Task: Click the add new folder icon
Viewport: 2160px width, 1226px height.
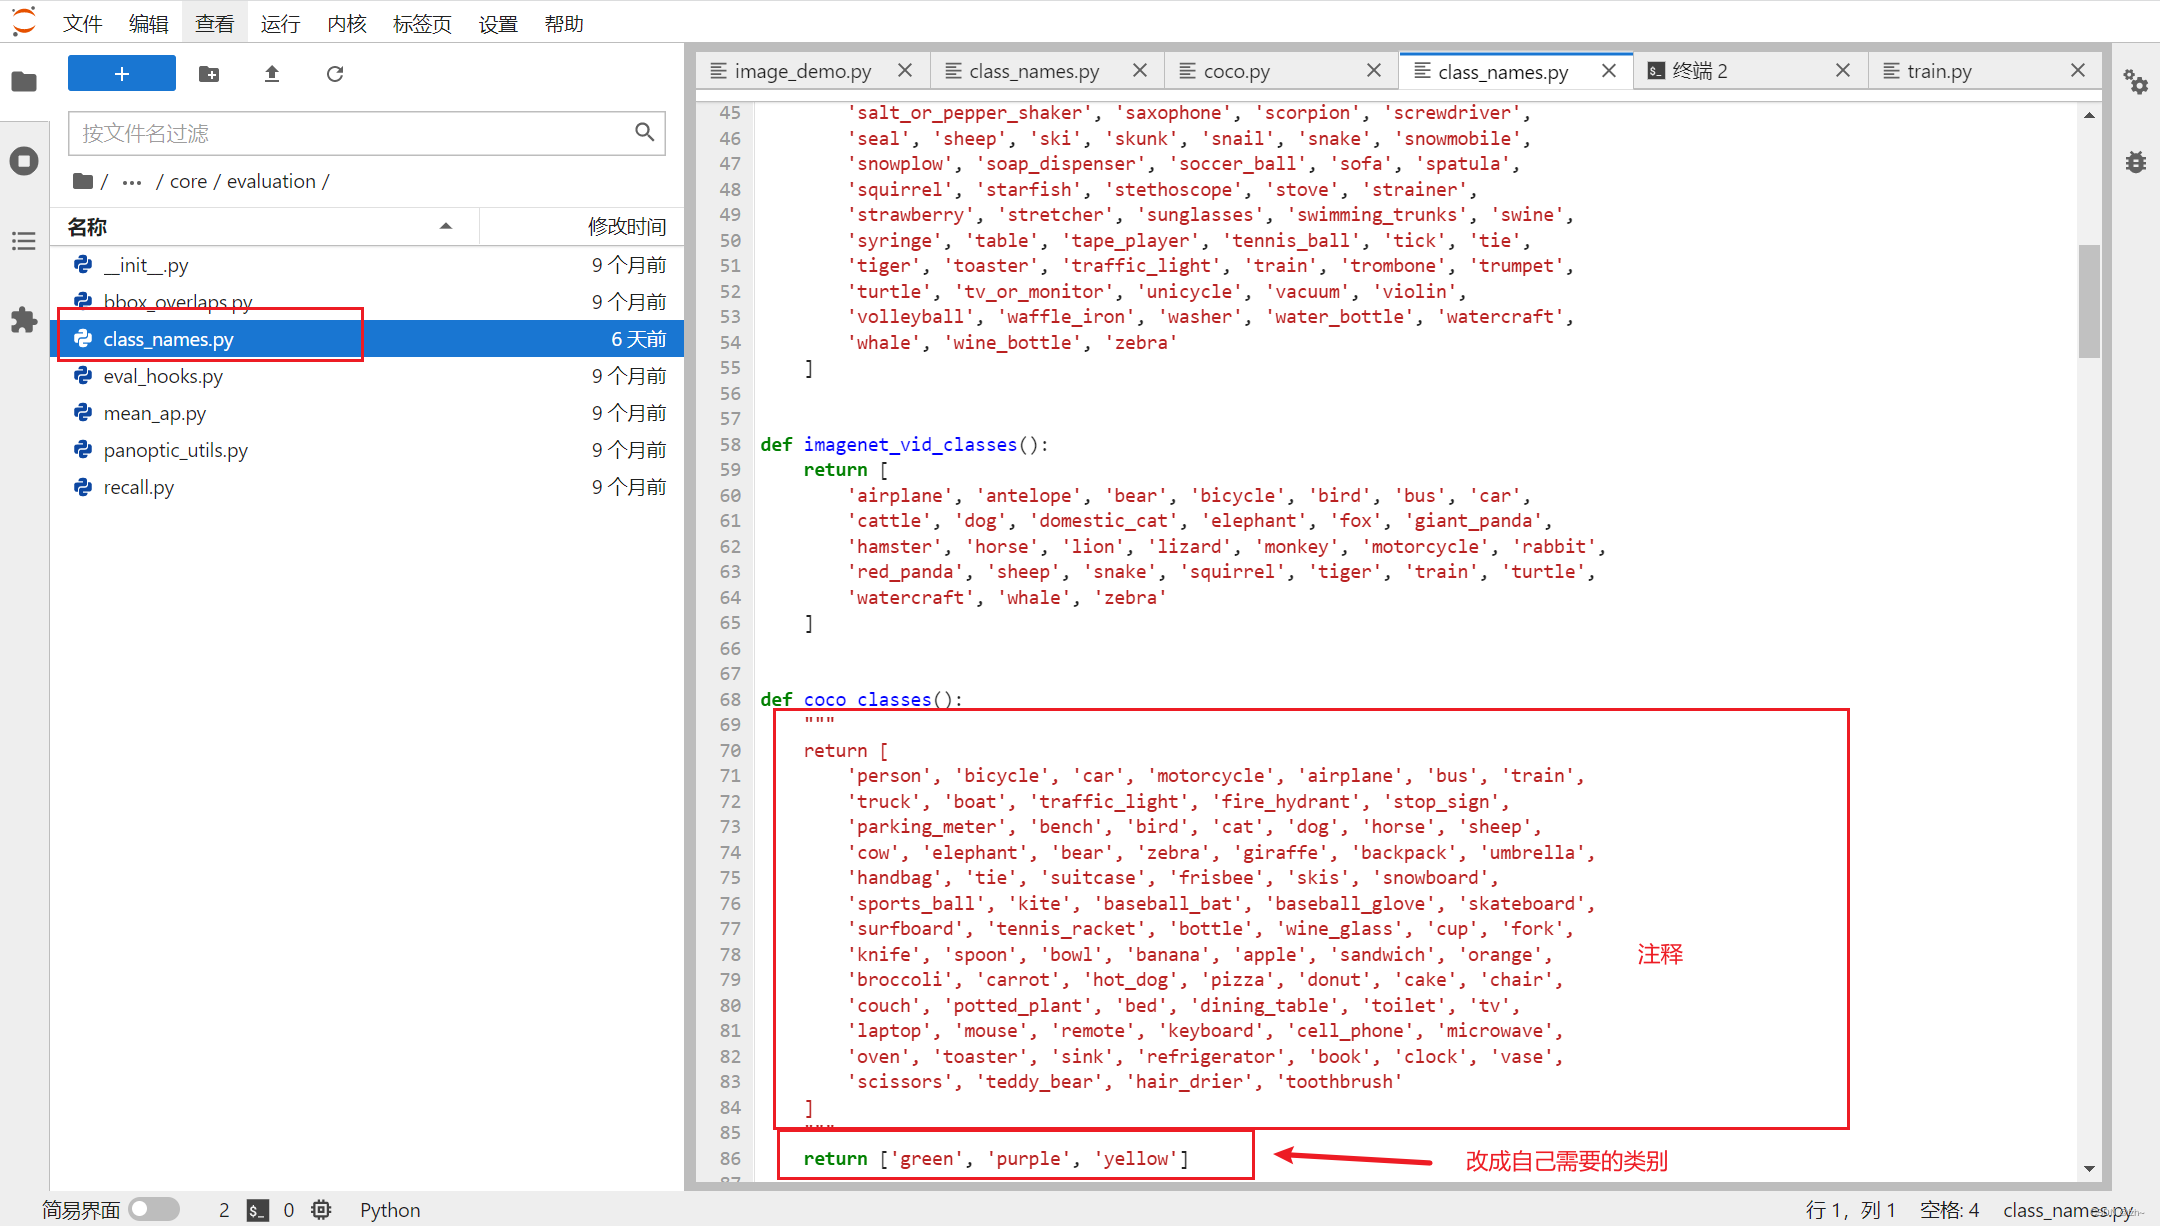Action: coord(208,71)
